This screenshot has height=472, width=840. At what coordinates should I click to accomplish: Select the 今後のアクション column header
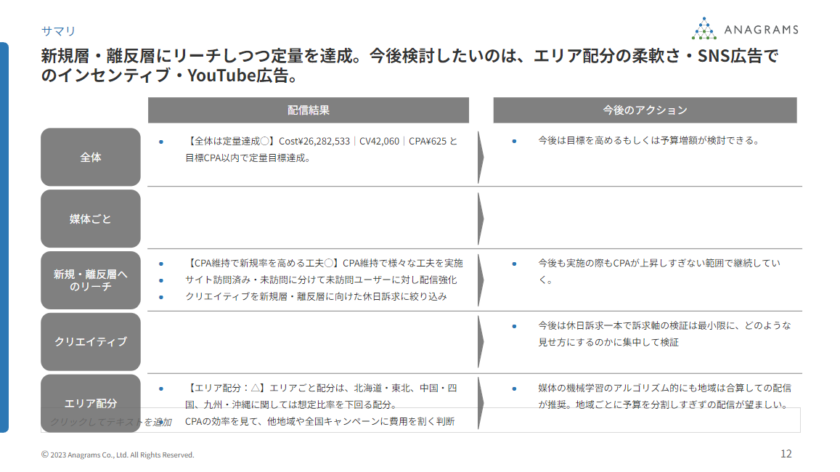[x=644, y=110]
